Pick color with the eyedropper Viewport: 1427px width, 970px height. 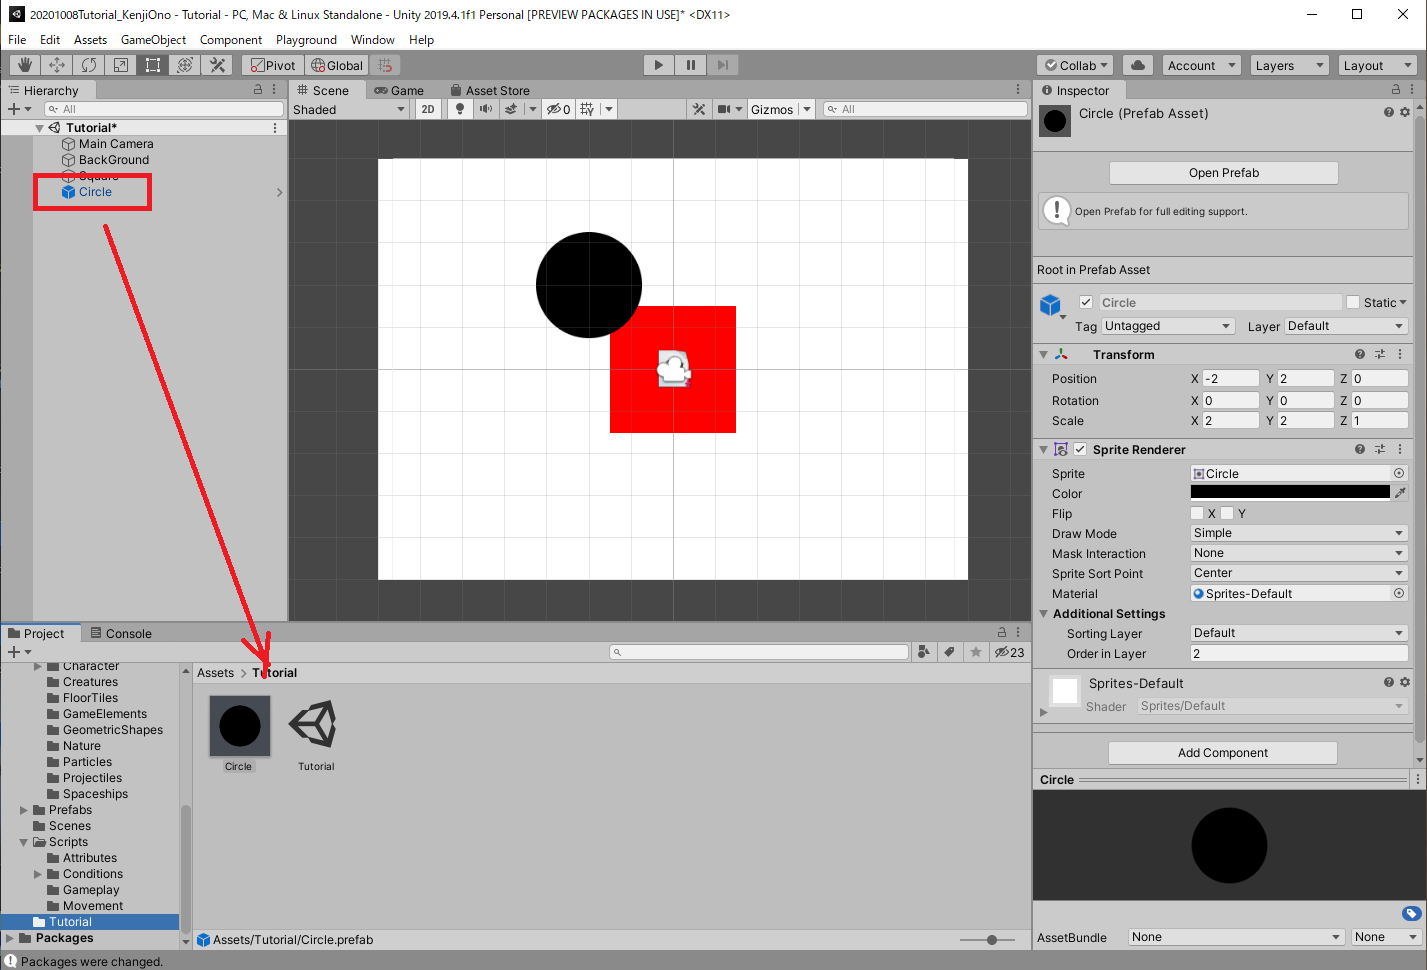click(1400, 493)
